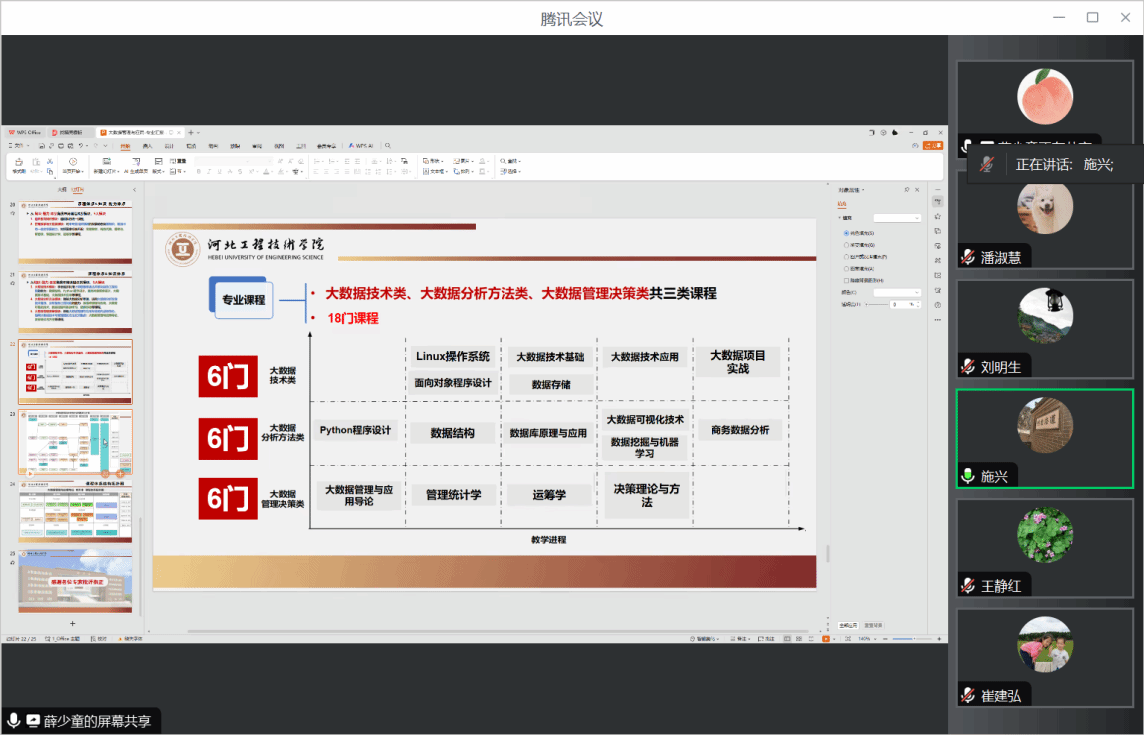Select the slide 23 thumbnail in panel
This screenshot has height=735, width=1144.
click(x=75, y=442)
